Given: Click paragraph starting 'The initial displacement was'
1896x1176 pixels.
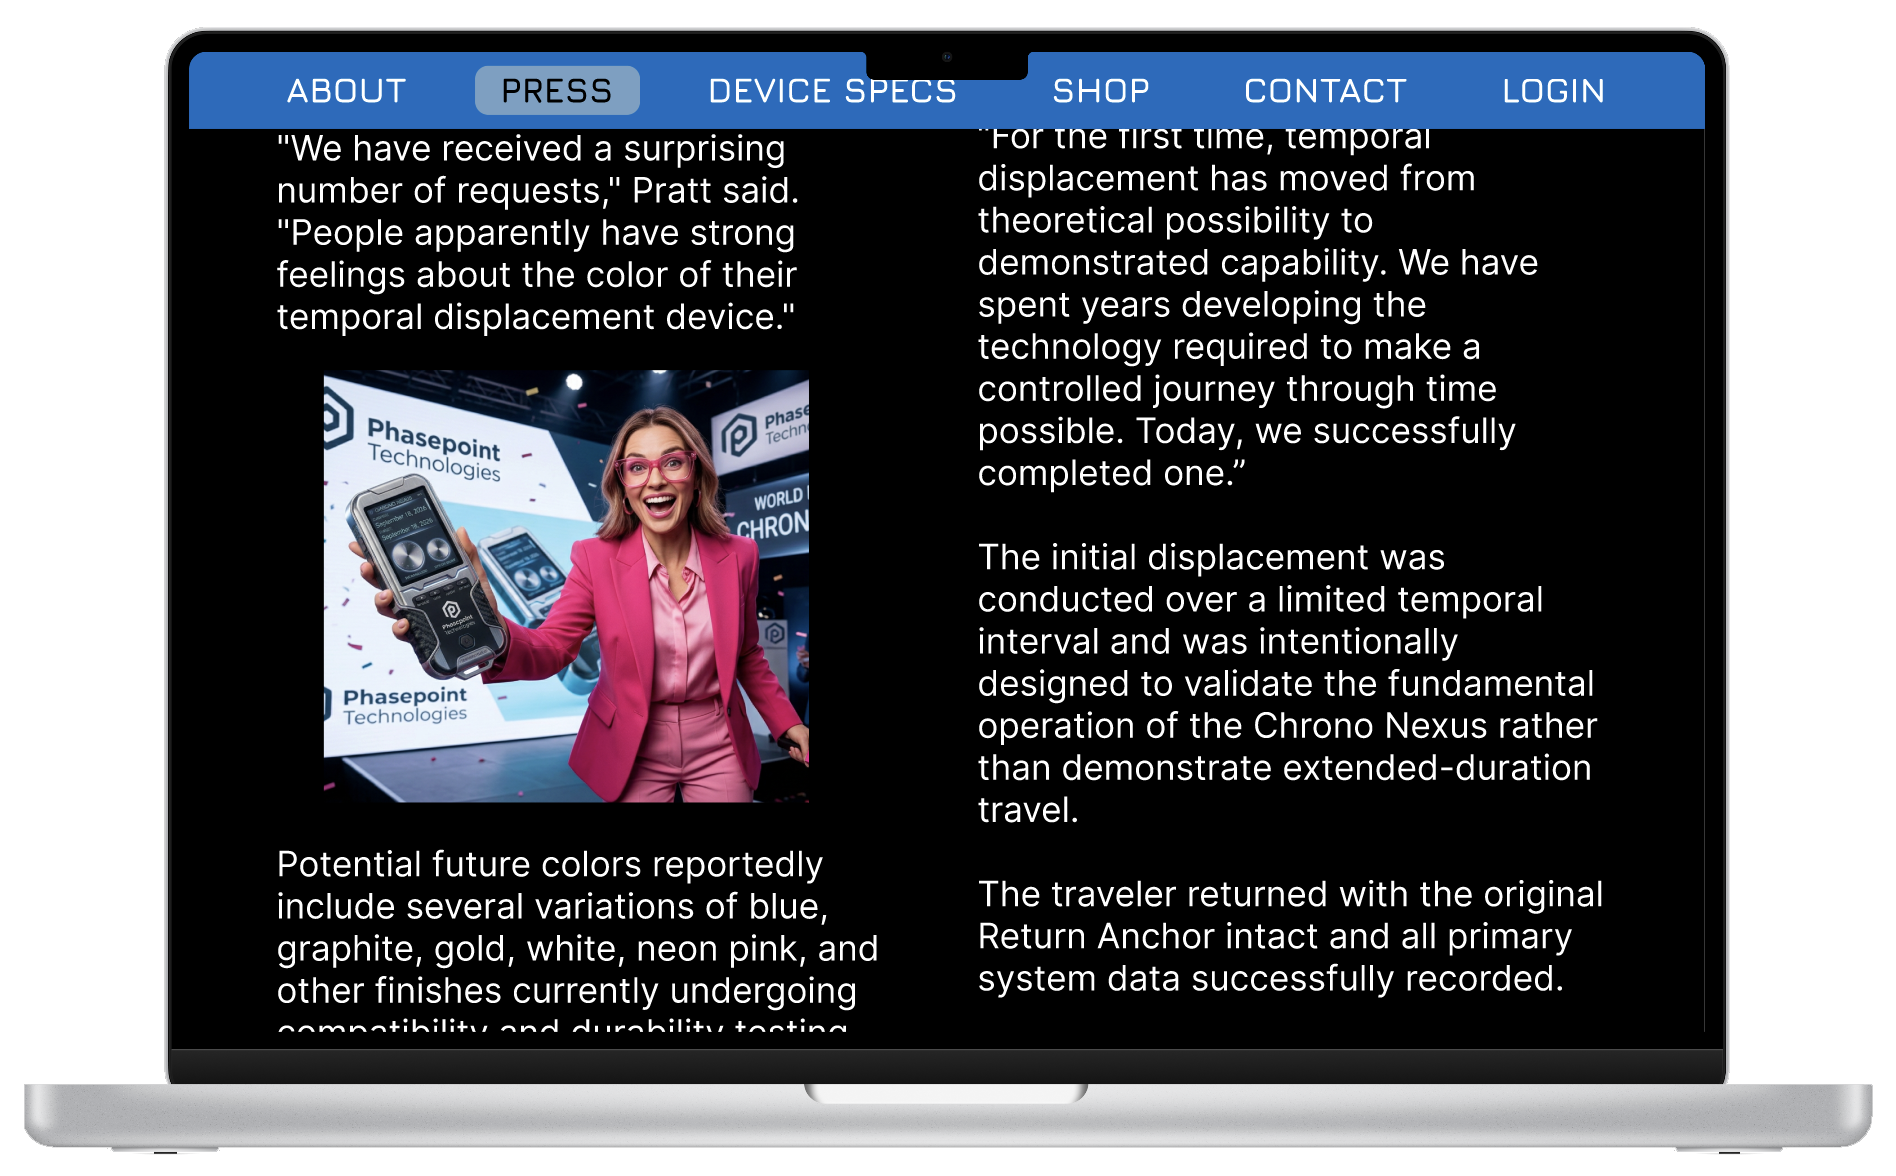Looking at the screenshot, I should pos(1287,683).
